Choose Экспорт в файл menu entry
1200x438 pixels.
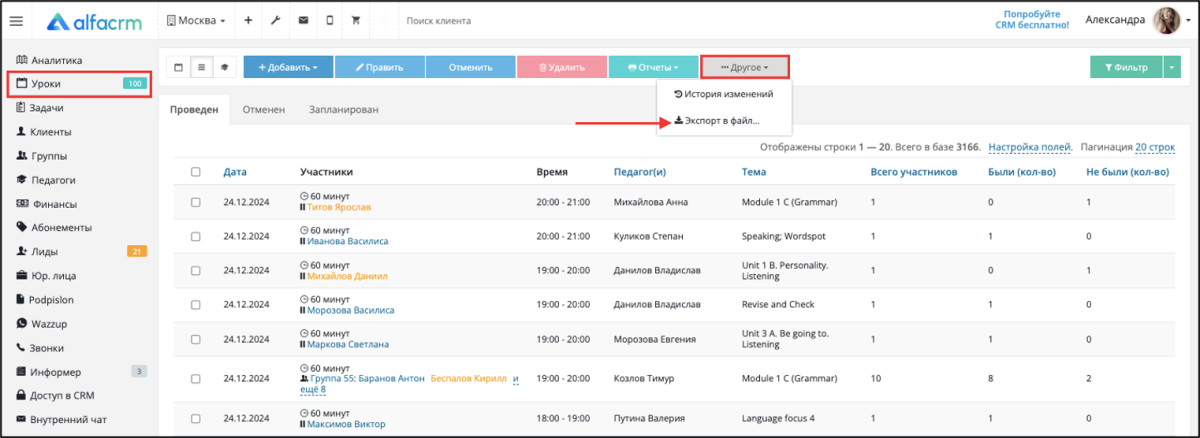[717, 121]
